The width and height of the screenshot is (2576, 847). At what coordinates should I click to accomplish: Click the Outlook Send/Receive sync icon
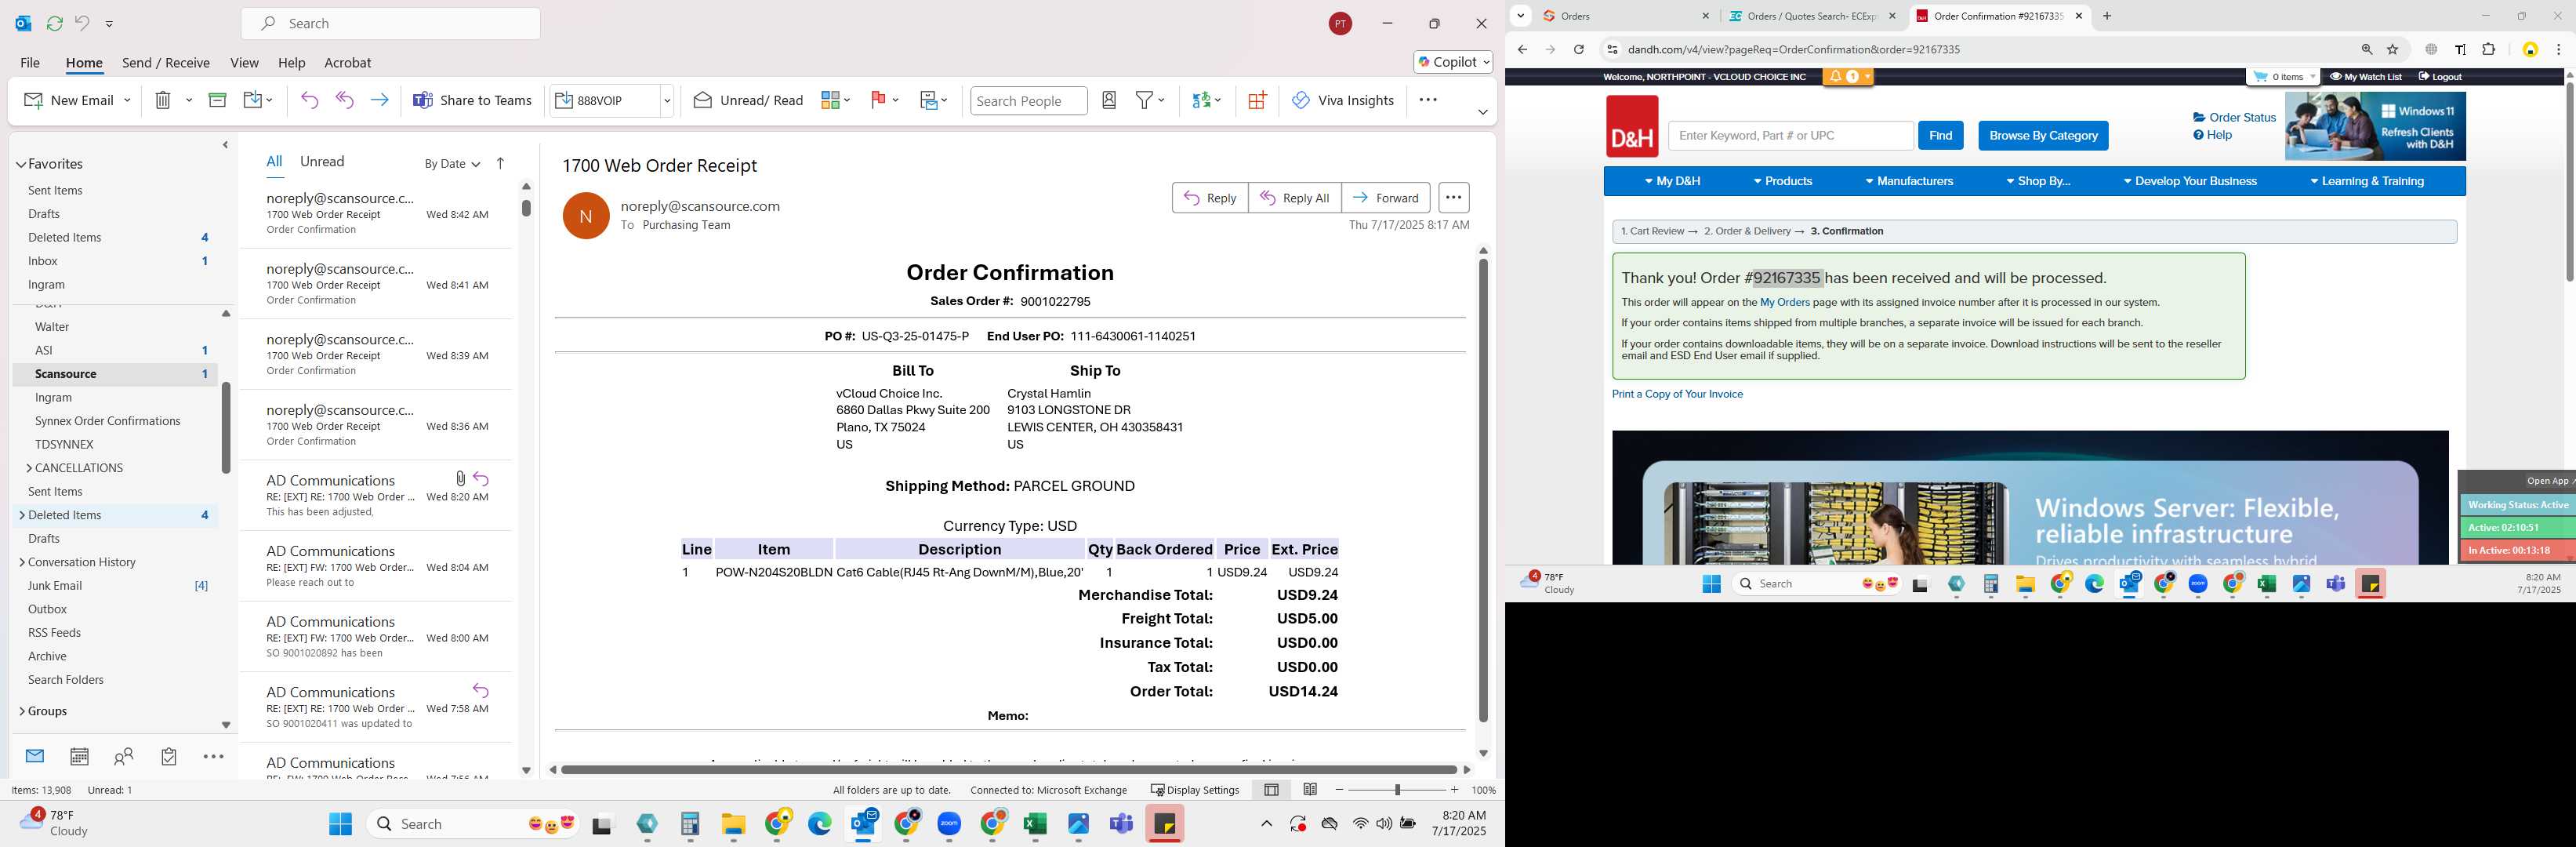(x=55, y=23)
